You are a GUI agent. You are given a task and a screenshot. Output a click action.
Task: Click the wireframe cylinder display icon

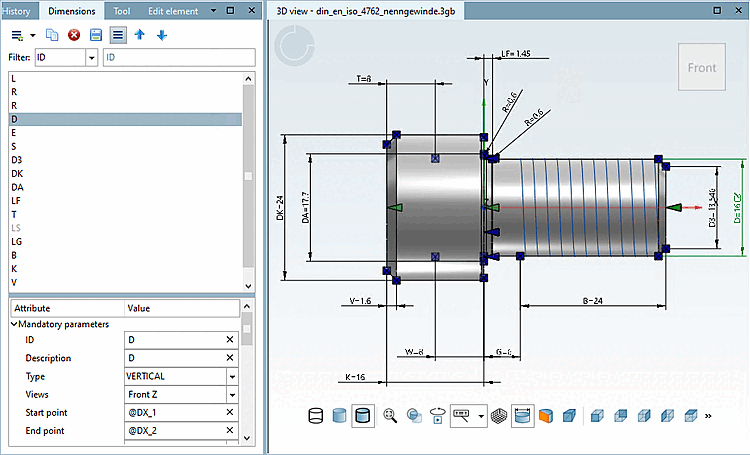(315, 415)
